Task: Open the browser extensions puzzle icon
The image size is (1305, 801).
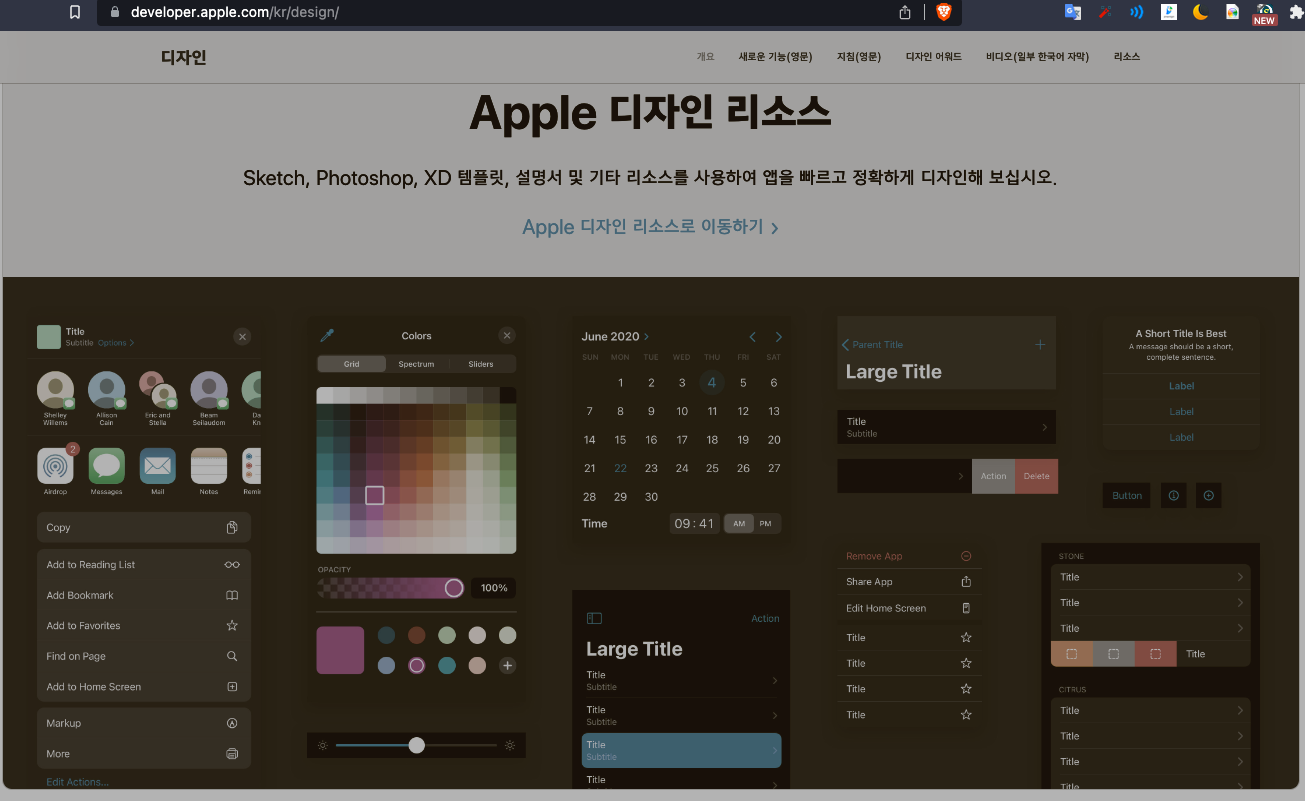Action: 1295,12
